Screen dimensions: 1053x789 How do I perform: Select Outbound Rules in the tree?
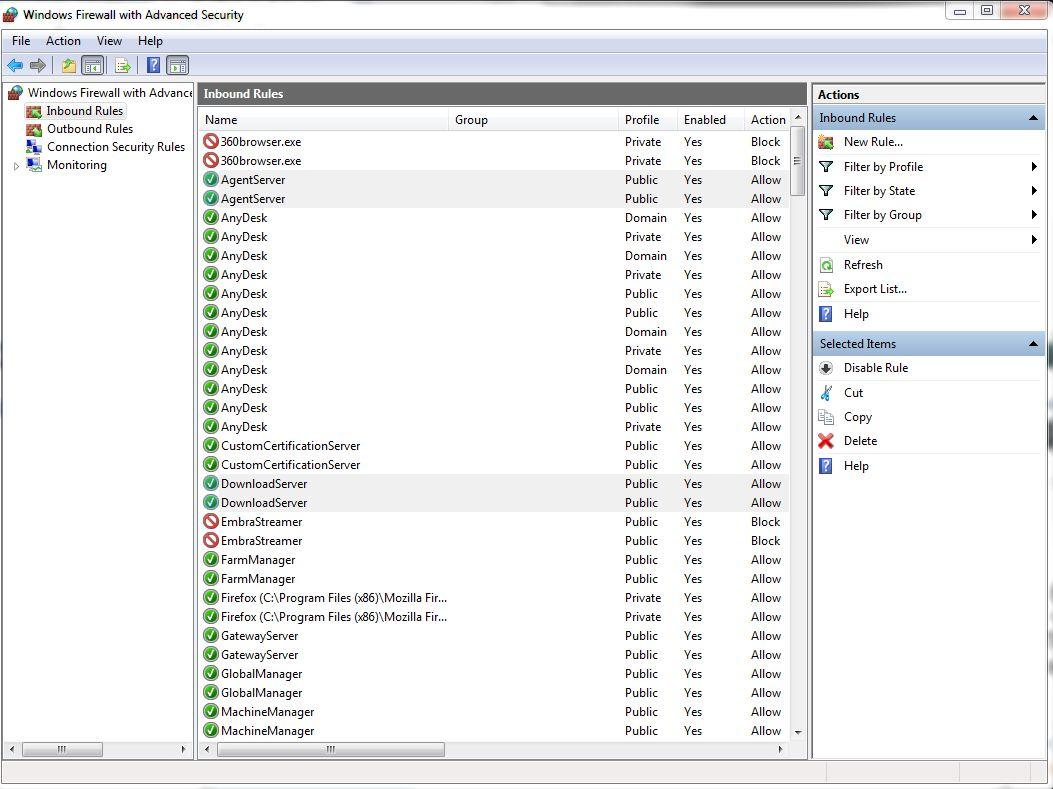[x=90, y=129]
